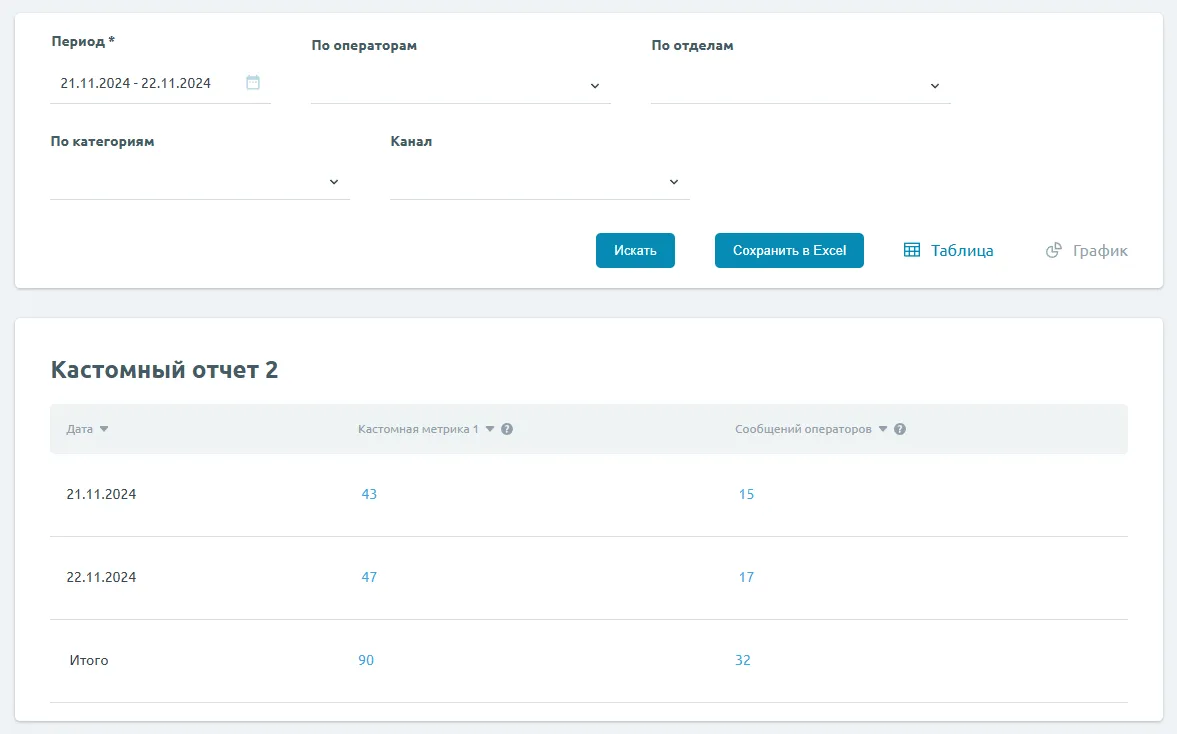
Task: Click help icon next to Кастомная метрика 1
Action: click(507, 429)
